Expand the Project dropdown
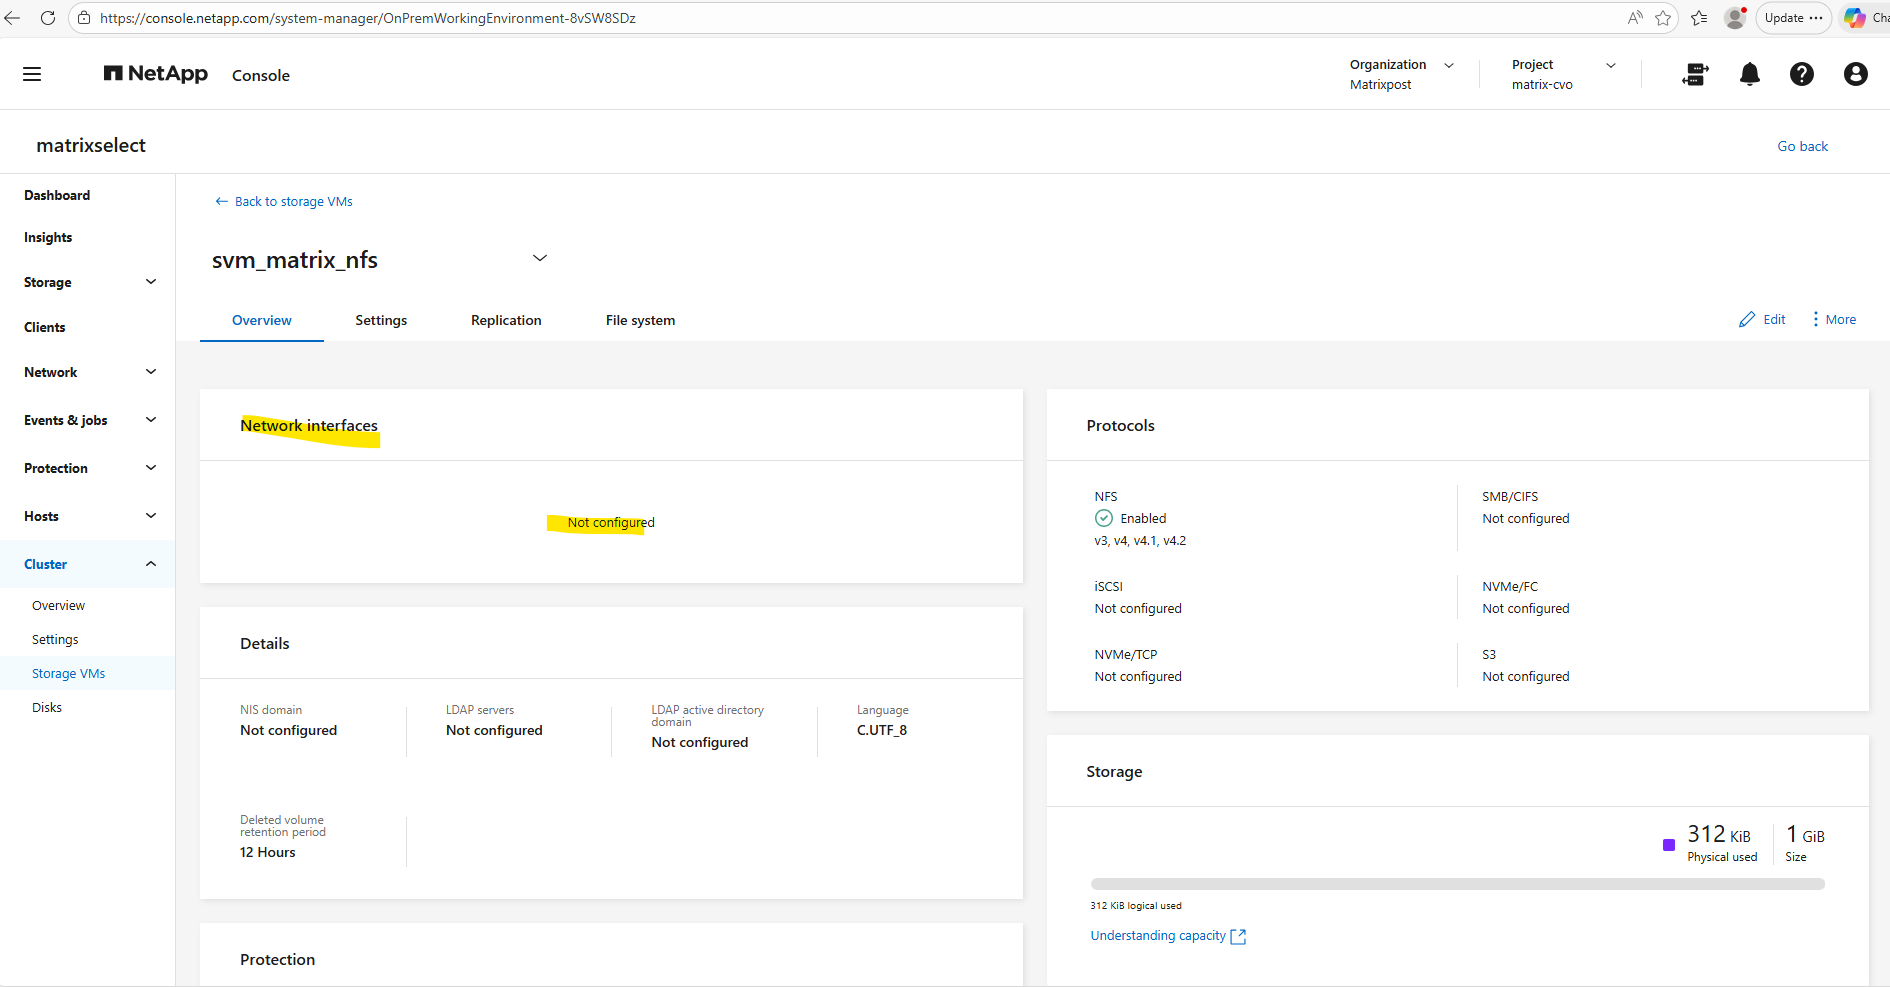The width and height of the screenshot is (1890, 987). coord(1610,65)
